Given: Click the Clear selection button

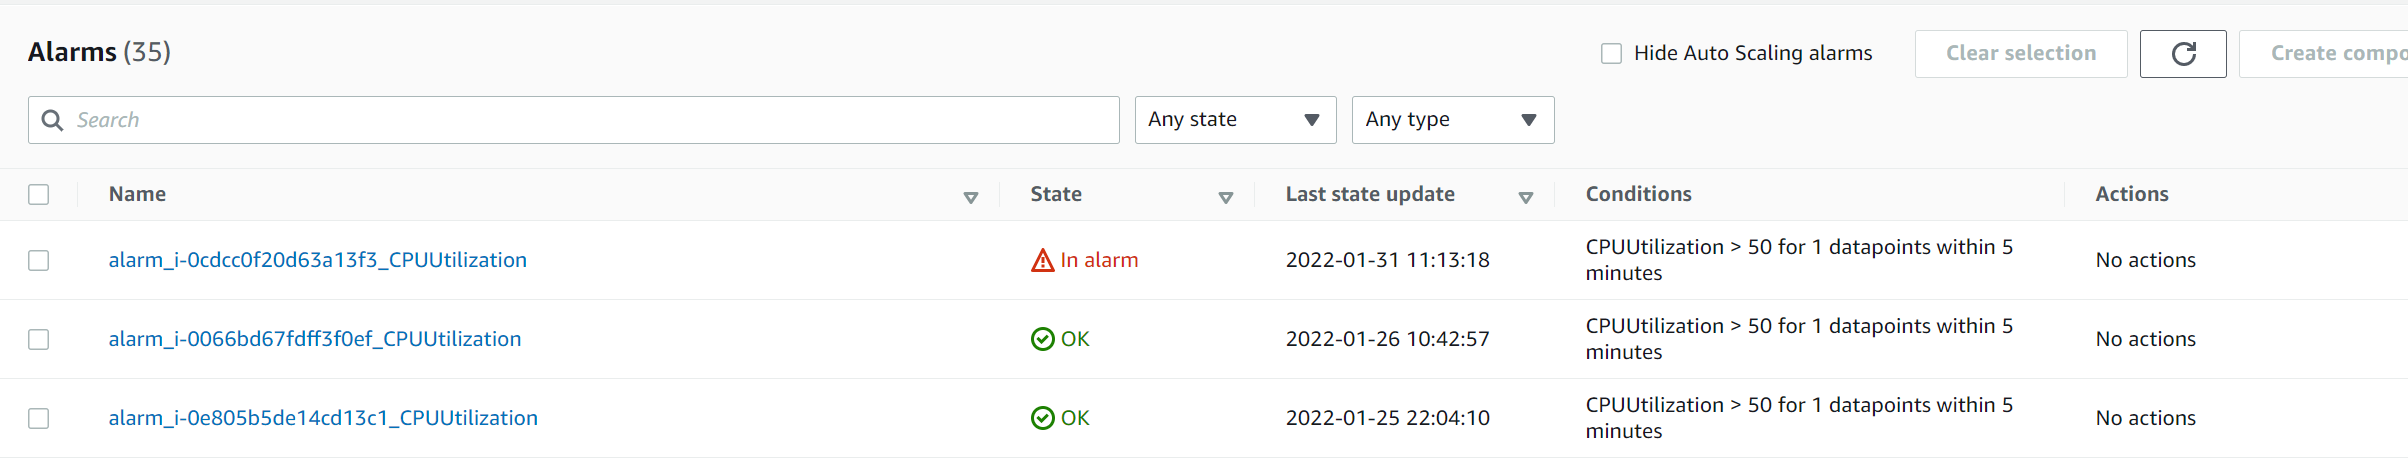Looking at the screenshot, I should [x=2021, y=54].
